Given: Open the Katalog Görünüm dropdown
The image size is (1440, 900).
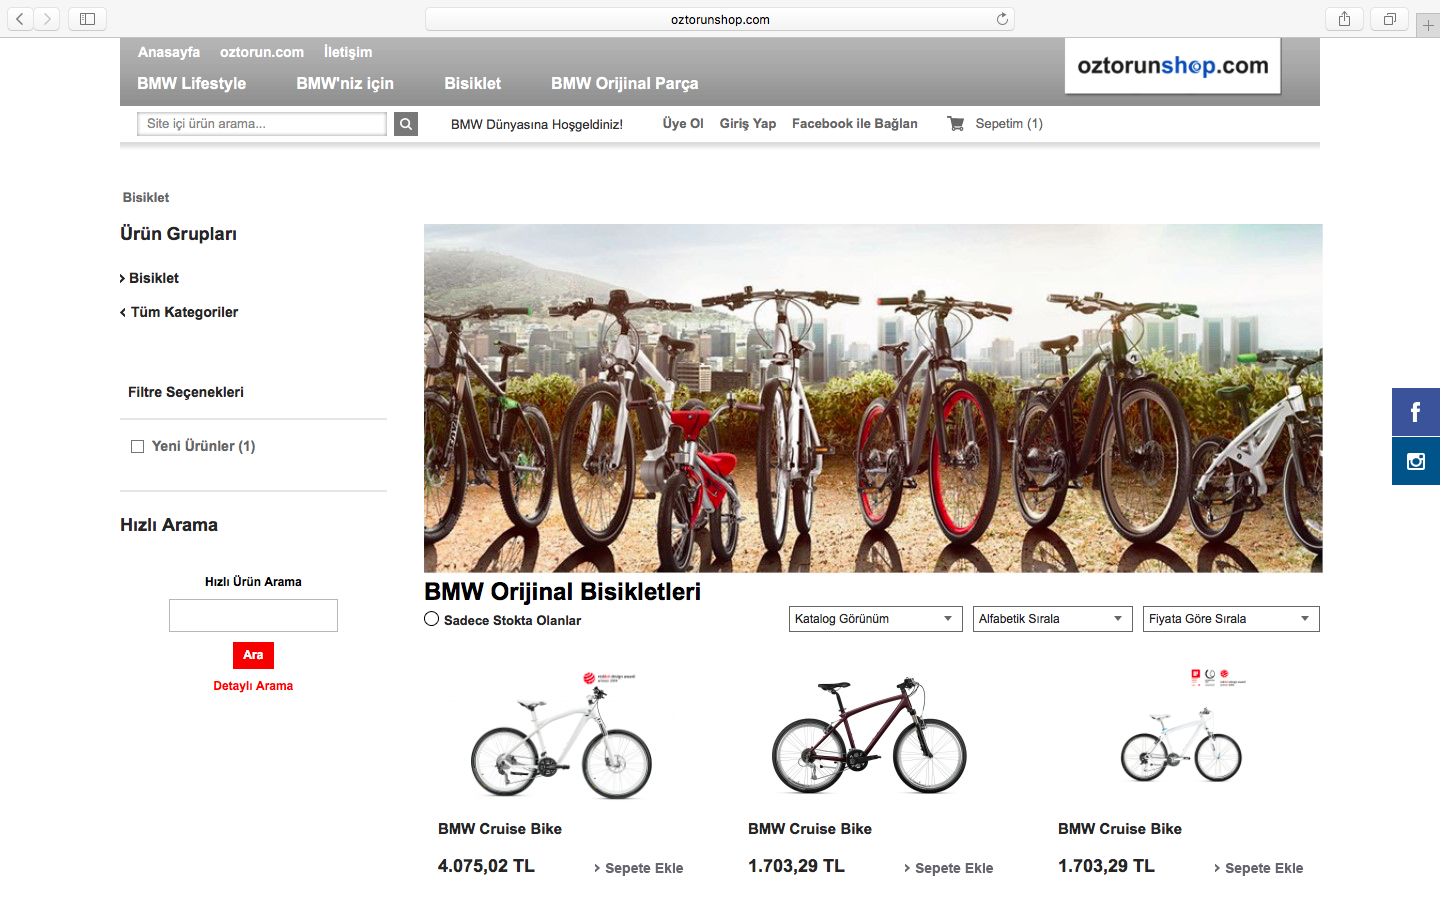Looking at the screenshot, I should click(875, 619).
